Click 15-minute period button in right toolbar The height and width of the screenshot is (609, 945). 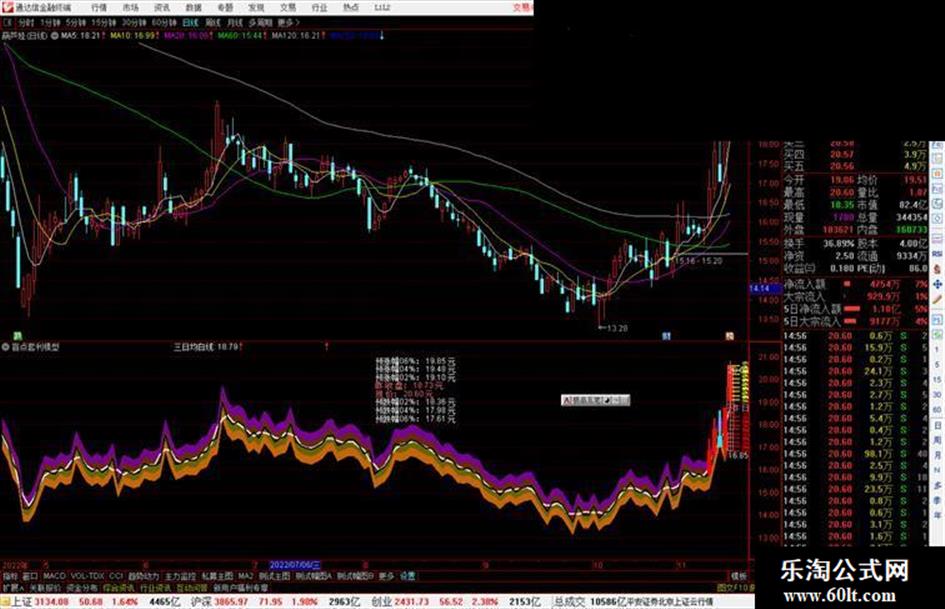coord(937,380)
